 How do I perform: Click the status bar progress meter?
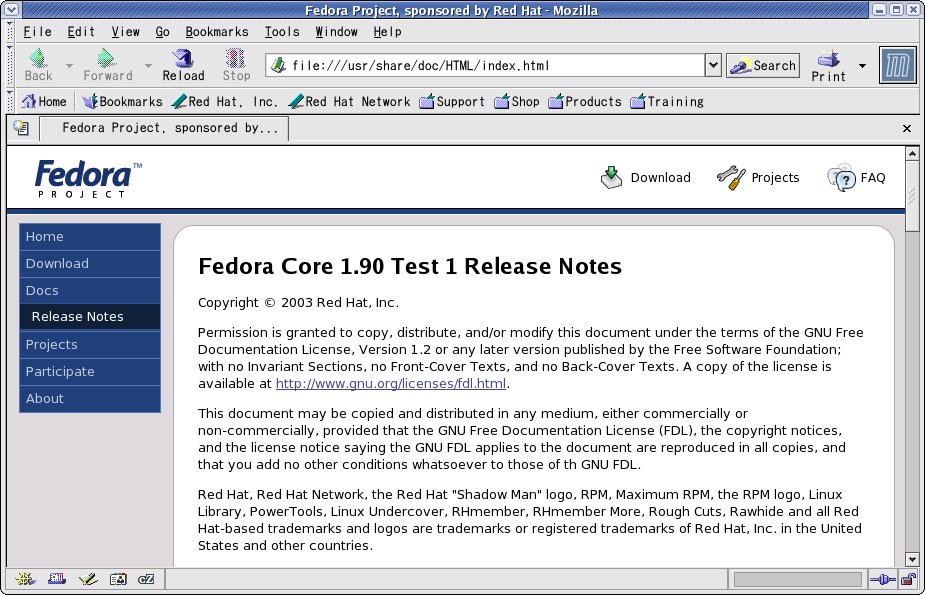click(797, 580)
